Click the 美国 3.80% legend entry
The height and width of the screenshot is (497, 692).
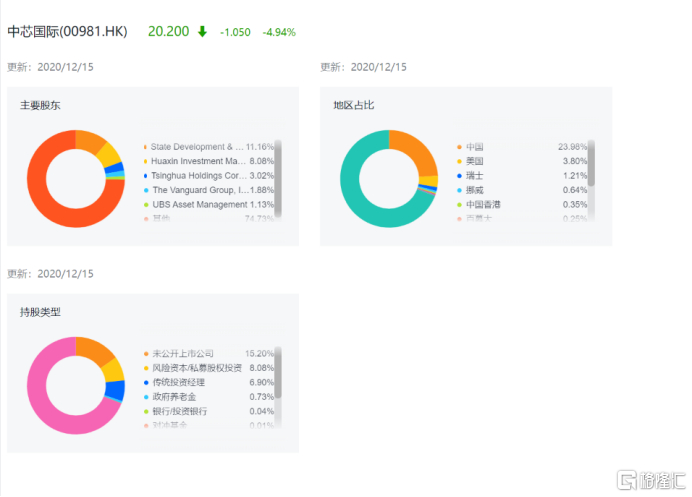(x=522, y=161)
